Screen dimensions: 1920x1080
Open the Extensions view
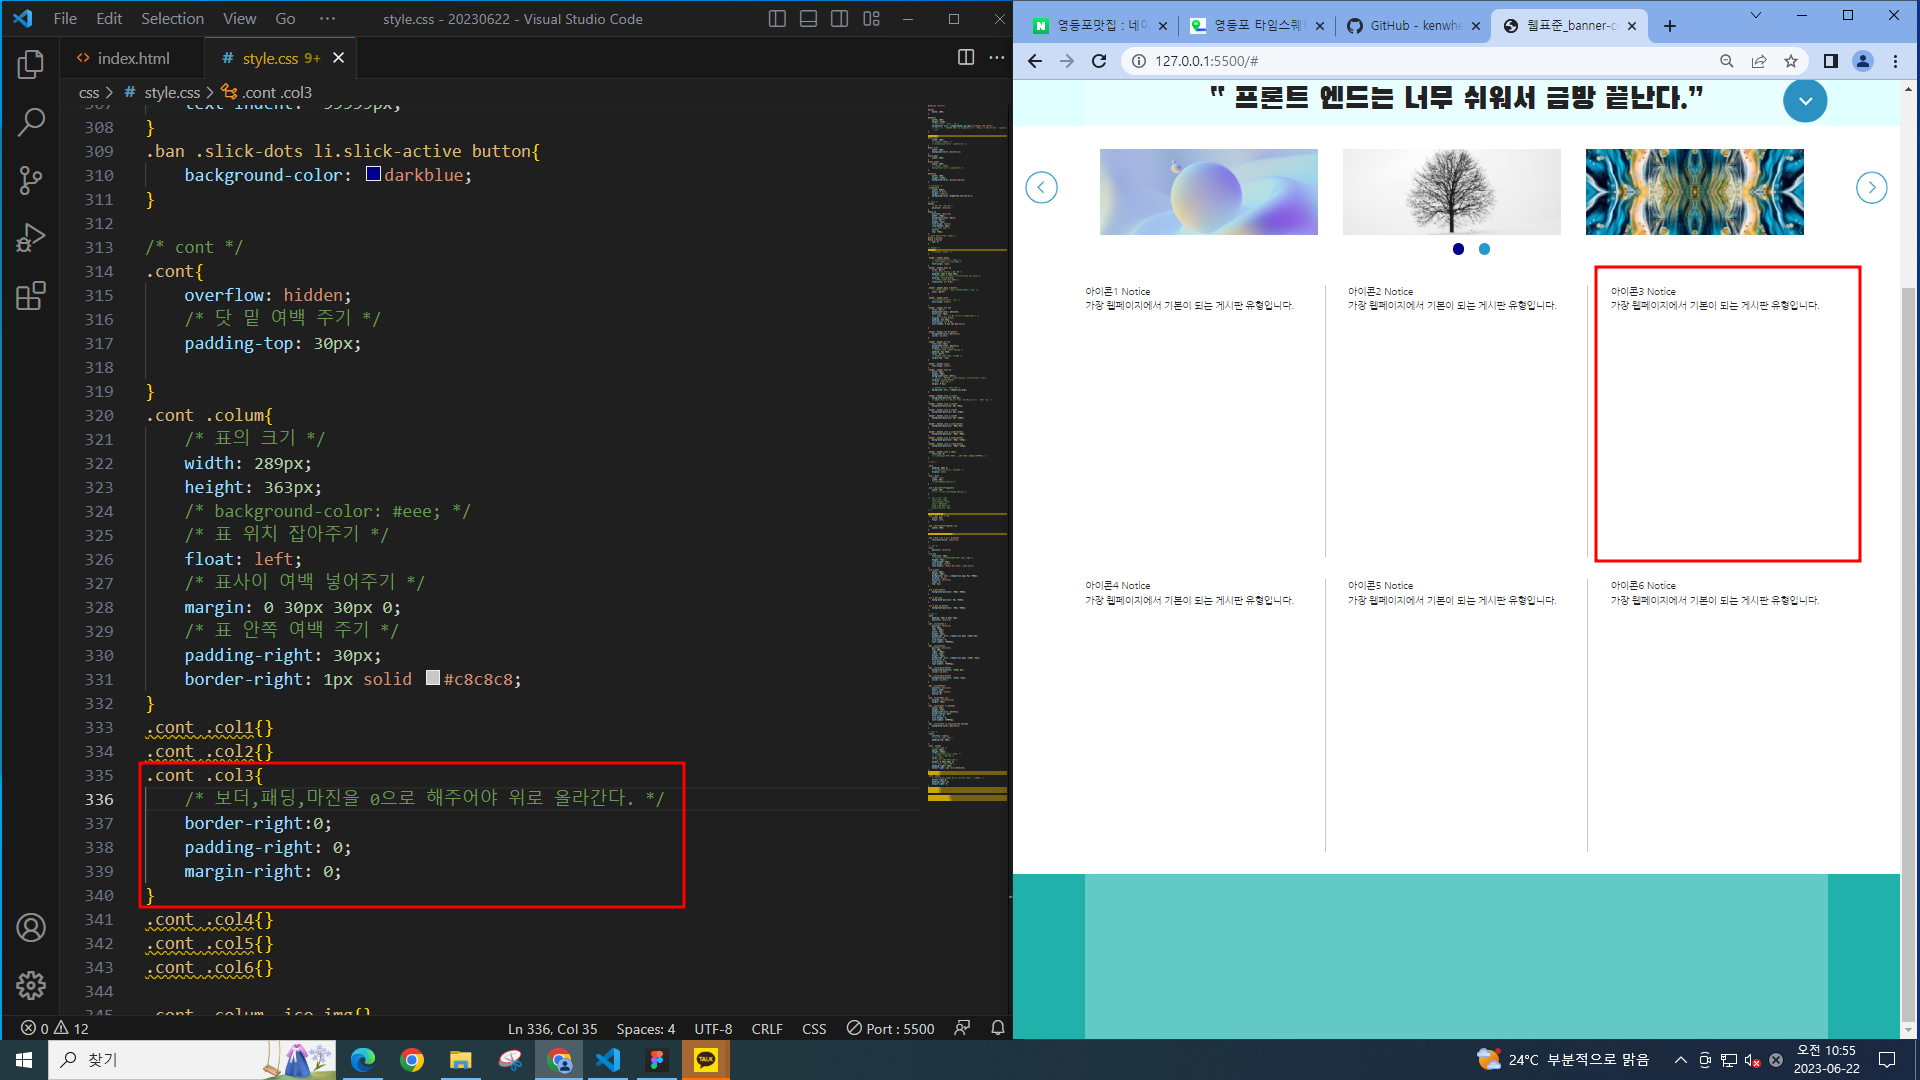pyautogui.click(x=31, y=296)
